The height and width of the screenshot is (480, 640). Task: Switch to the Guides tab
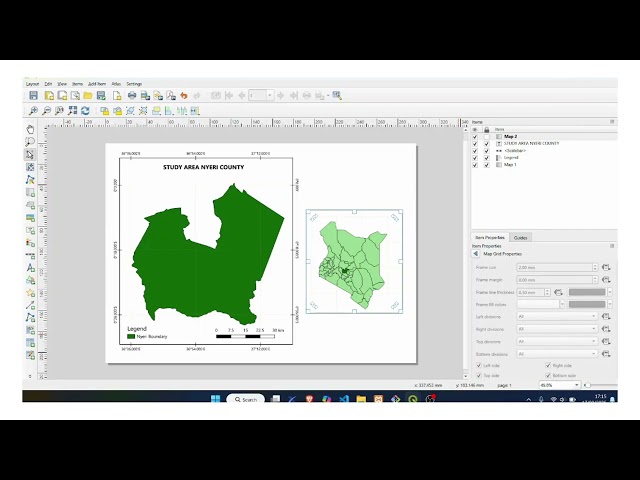point(520,238)
